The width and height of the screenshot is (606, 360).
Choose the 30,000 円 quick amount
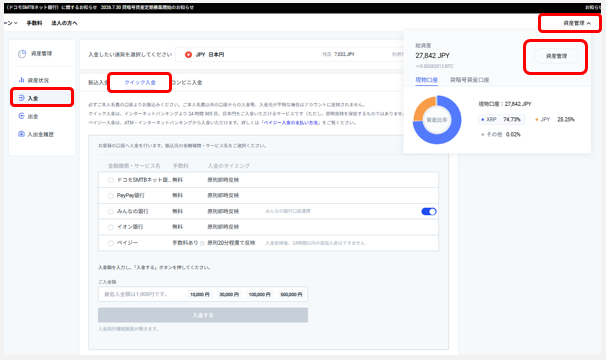(229, 295)
